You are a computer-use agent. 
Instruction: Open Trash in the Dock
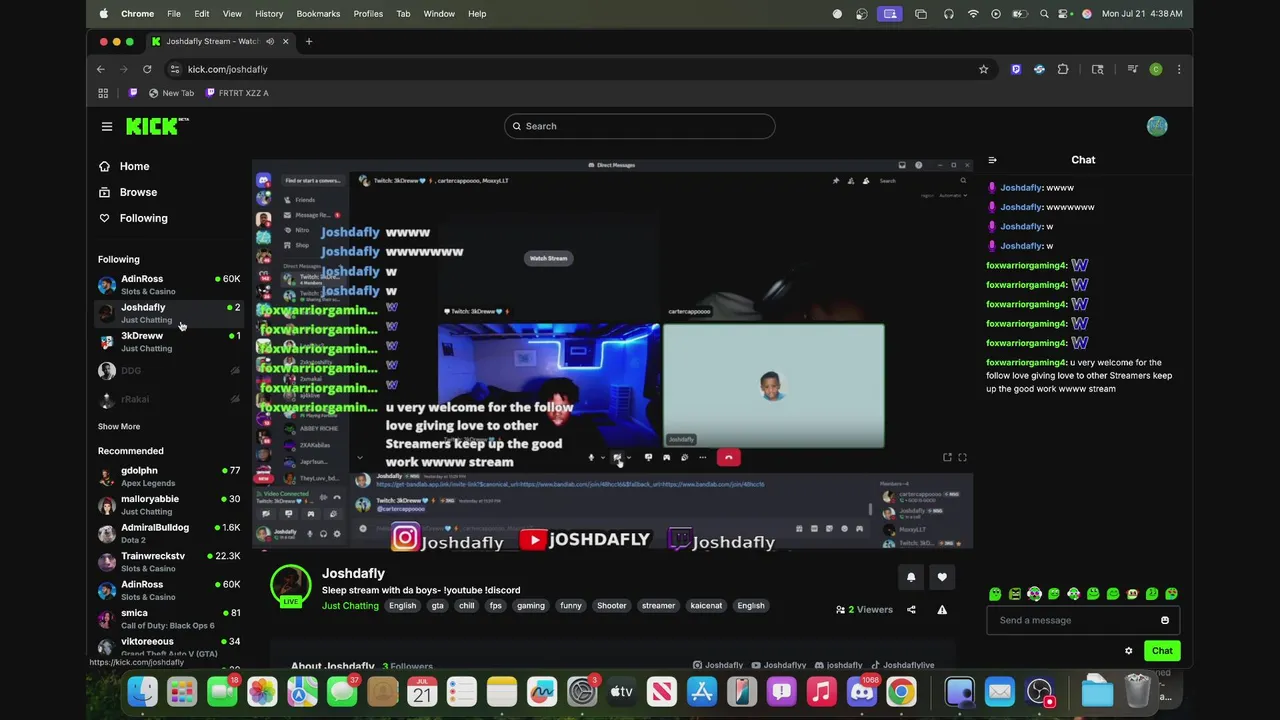(1137, 691)
